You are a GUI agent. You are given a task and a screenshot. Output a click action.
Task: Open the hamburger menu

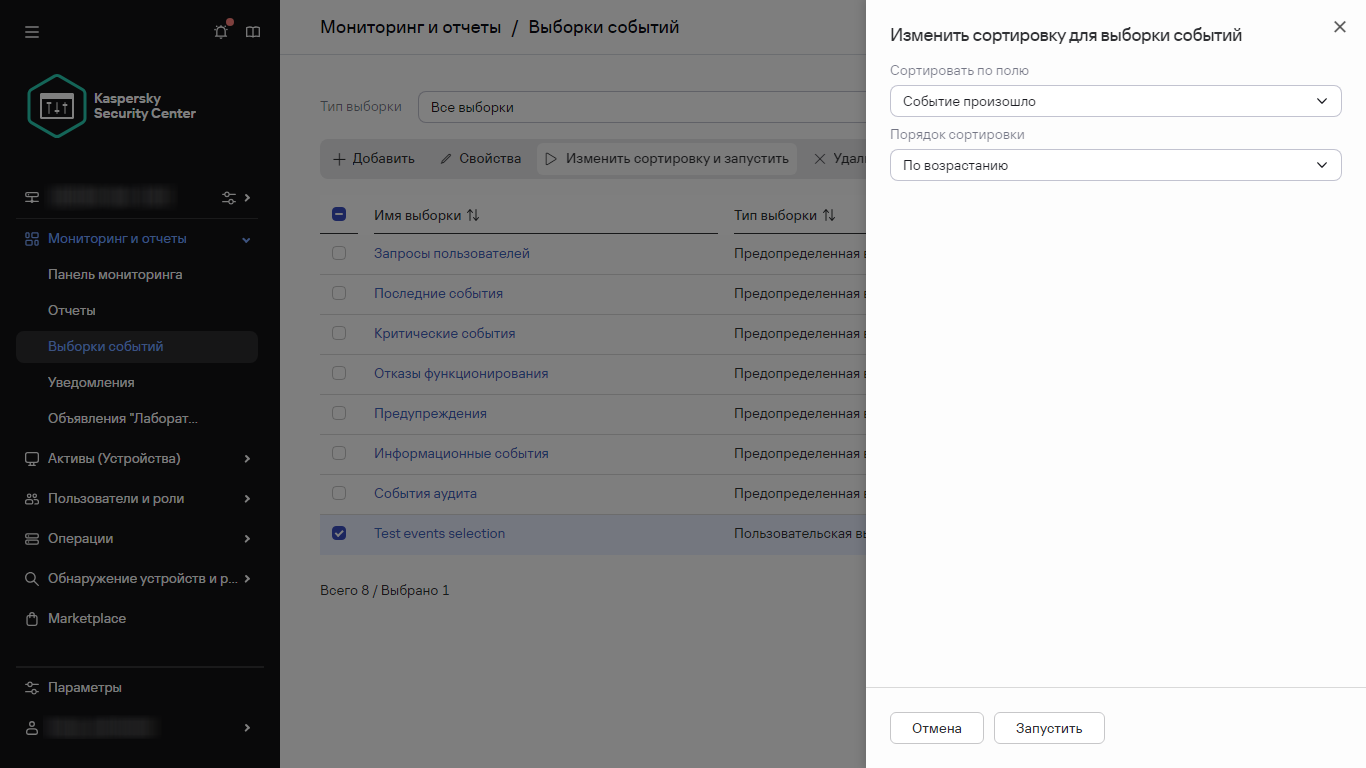(32, 31)
